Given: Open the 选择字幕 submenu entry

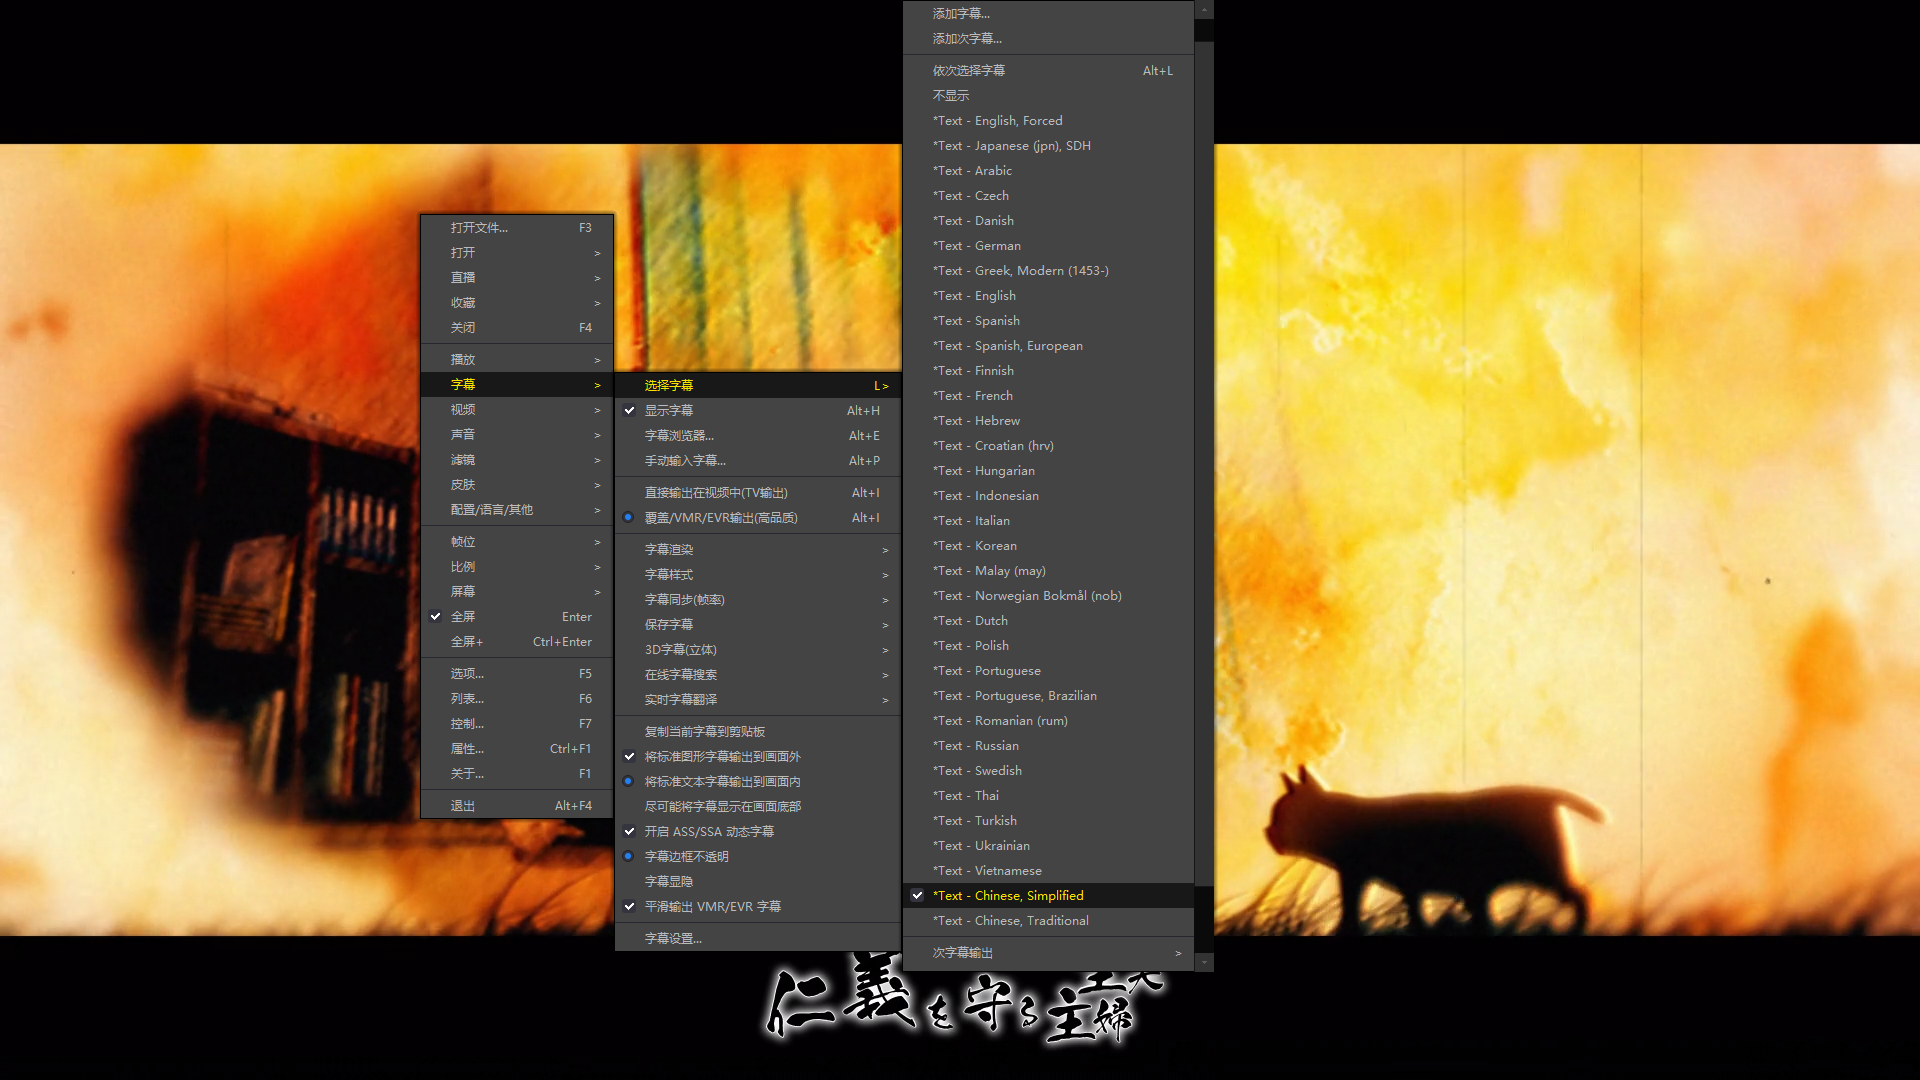Looking at the screenshot, I should click(x=757, y=385).
